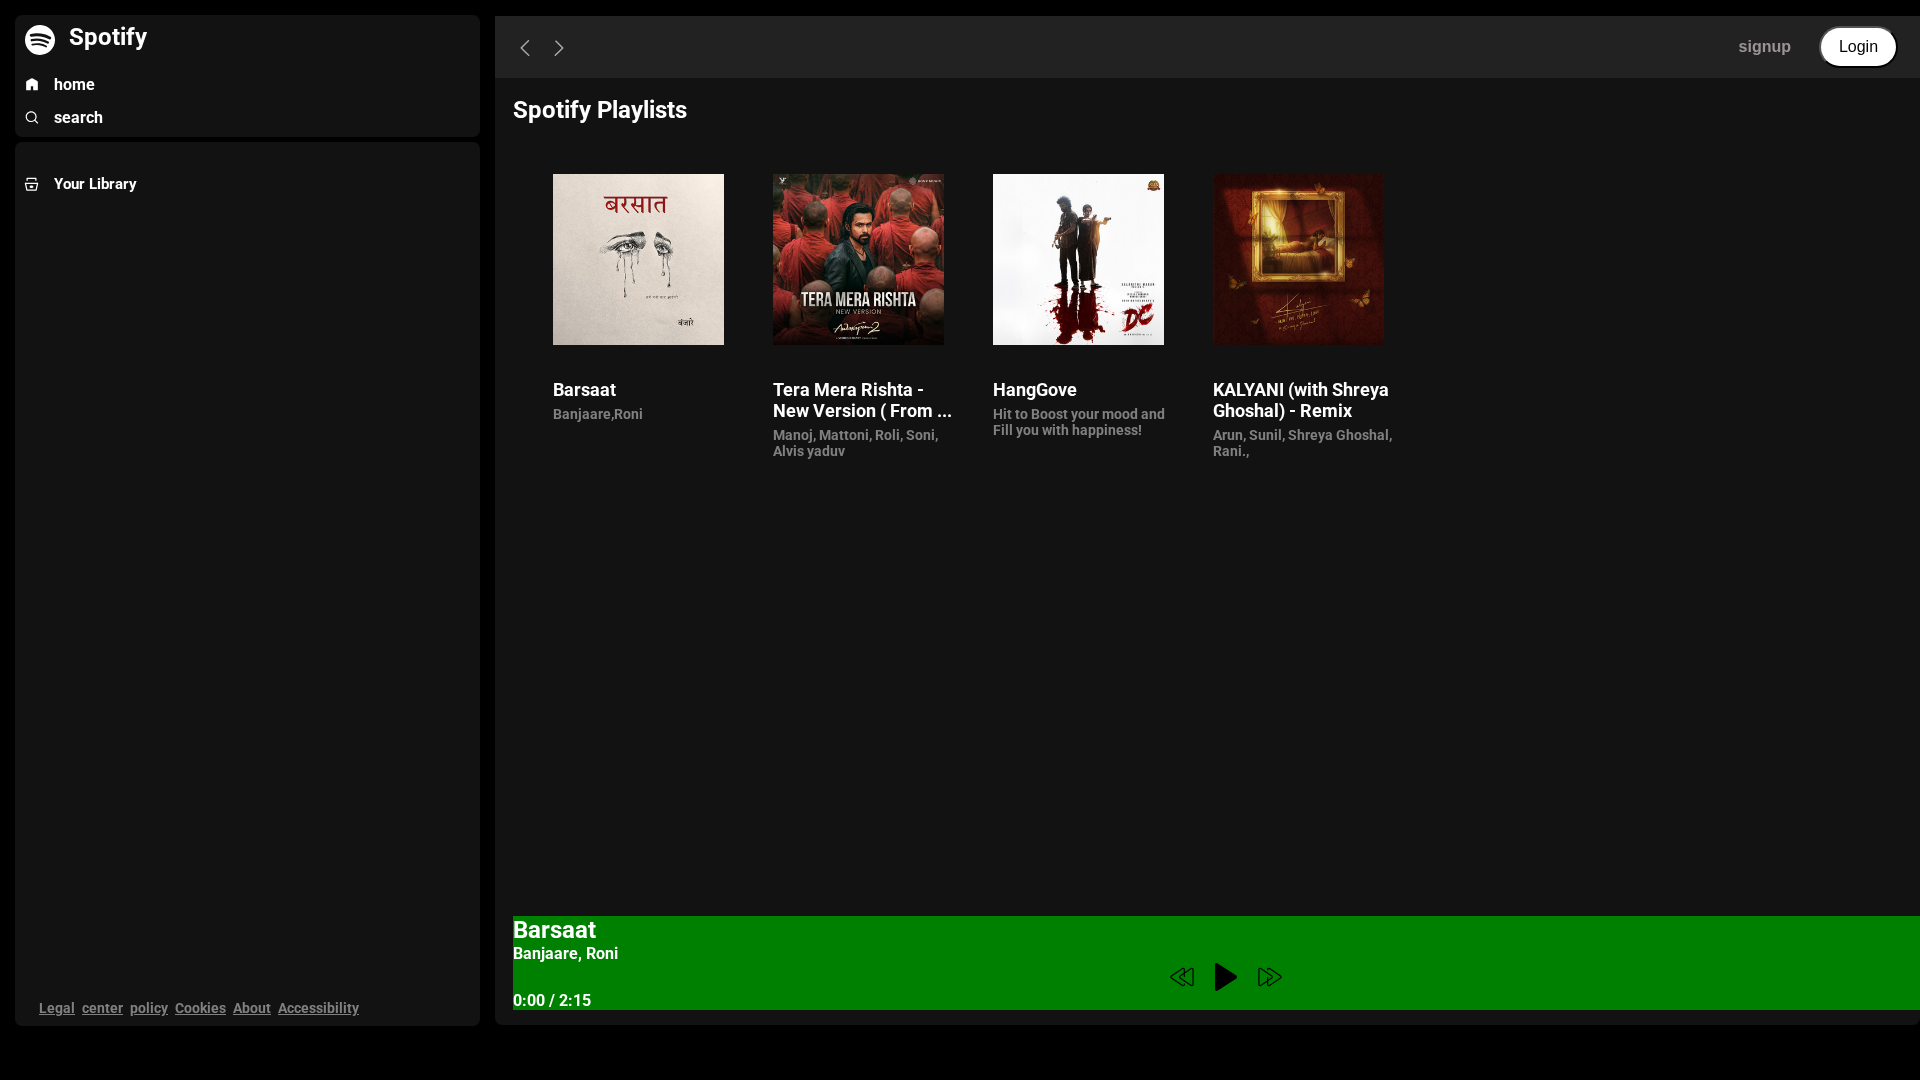The height and width of the screenshot is (1080, 1920).
Task: Click the signup button
Action: click(x=1764, y=47)
